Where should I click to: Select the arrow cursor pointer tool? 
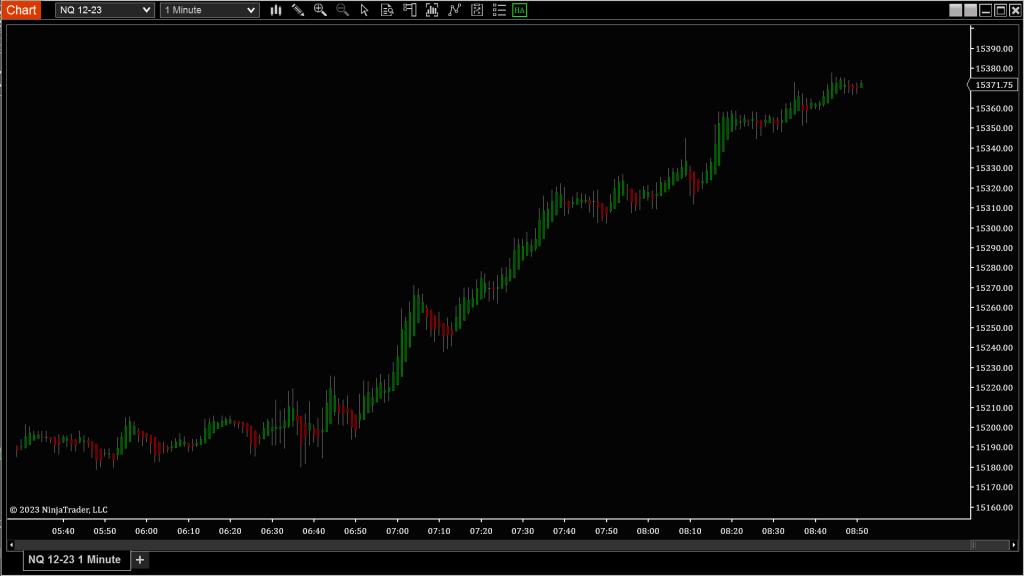(x=364, y=10)
